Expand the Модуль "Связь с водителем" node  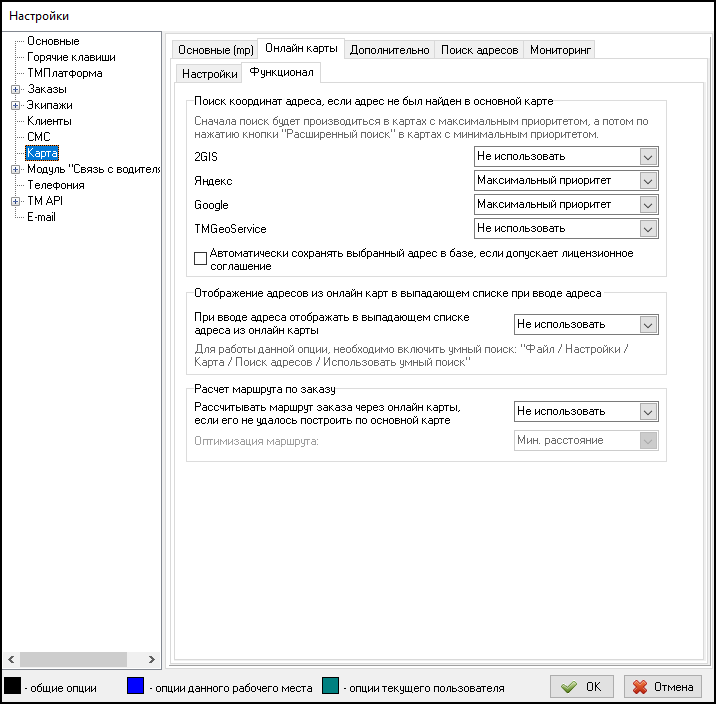tap(15, 169)
